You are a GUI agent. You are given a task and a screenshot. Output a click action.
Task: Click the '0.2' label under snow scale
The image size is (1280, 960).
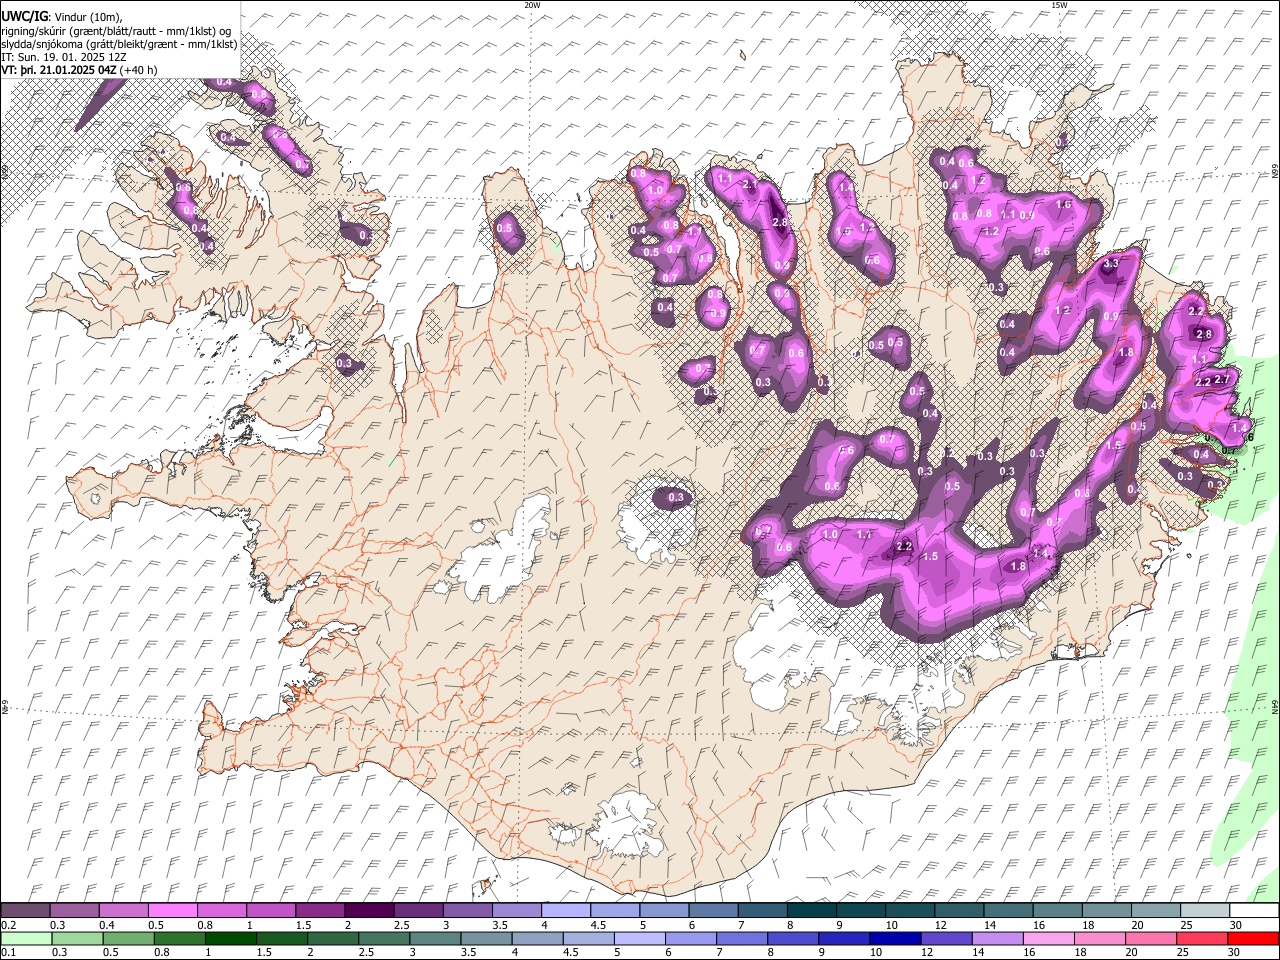tap(8, 925)
